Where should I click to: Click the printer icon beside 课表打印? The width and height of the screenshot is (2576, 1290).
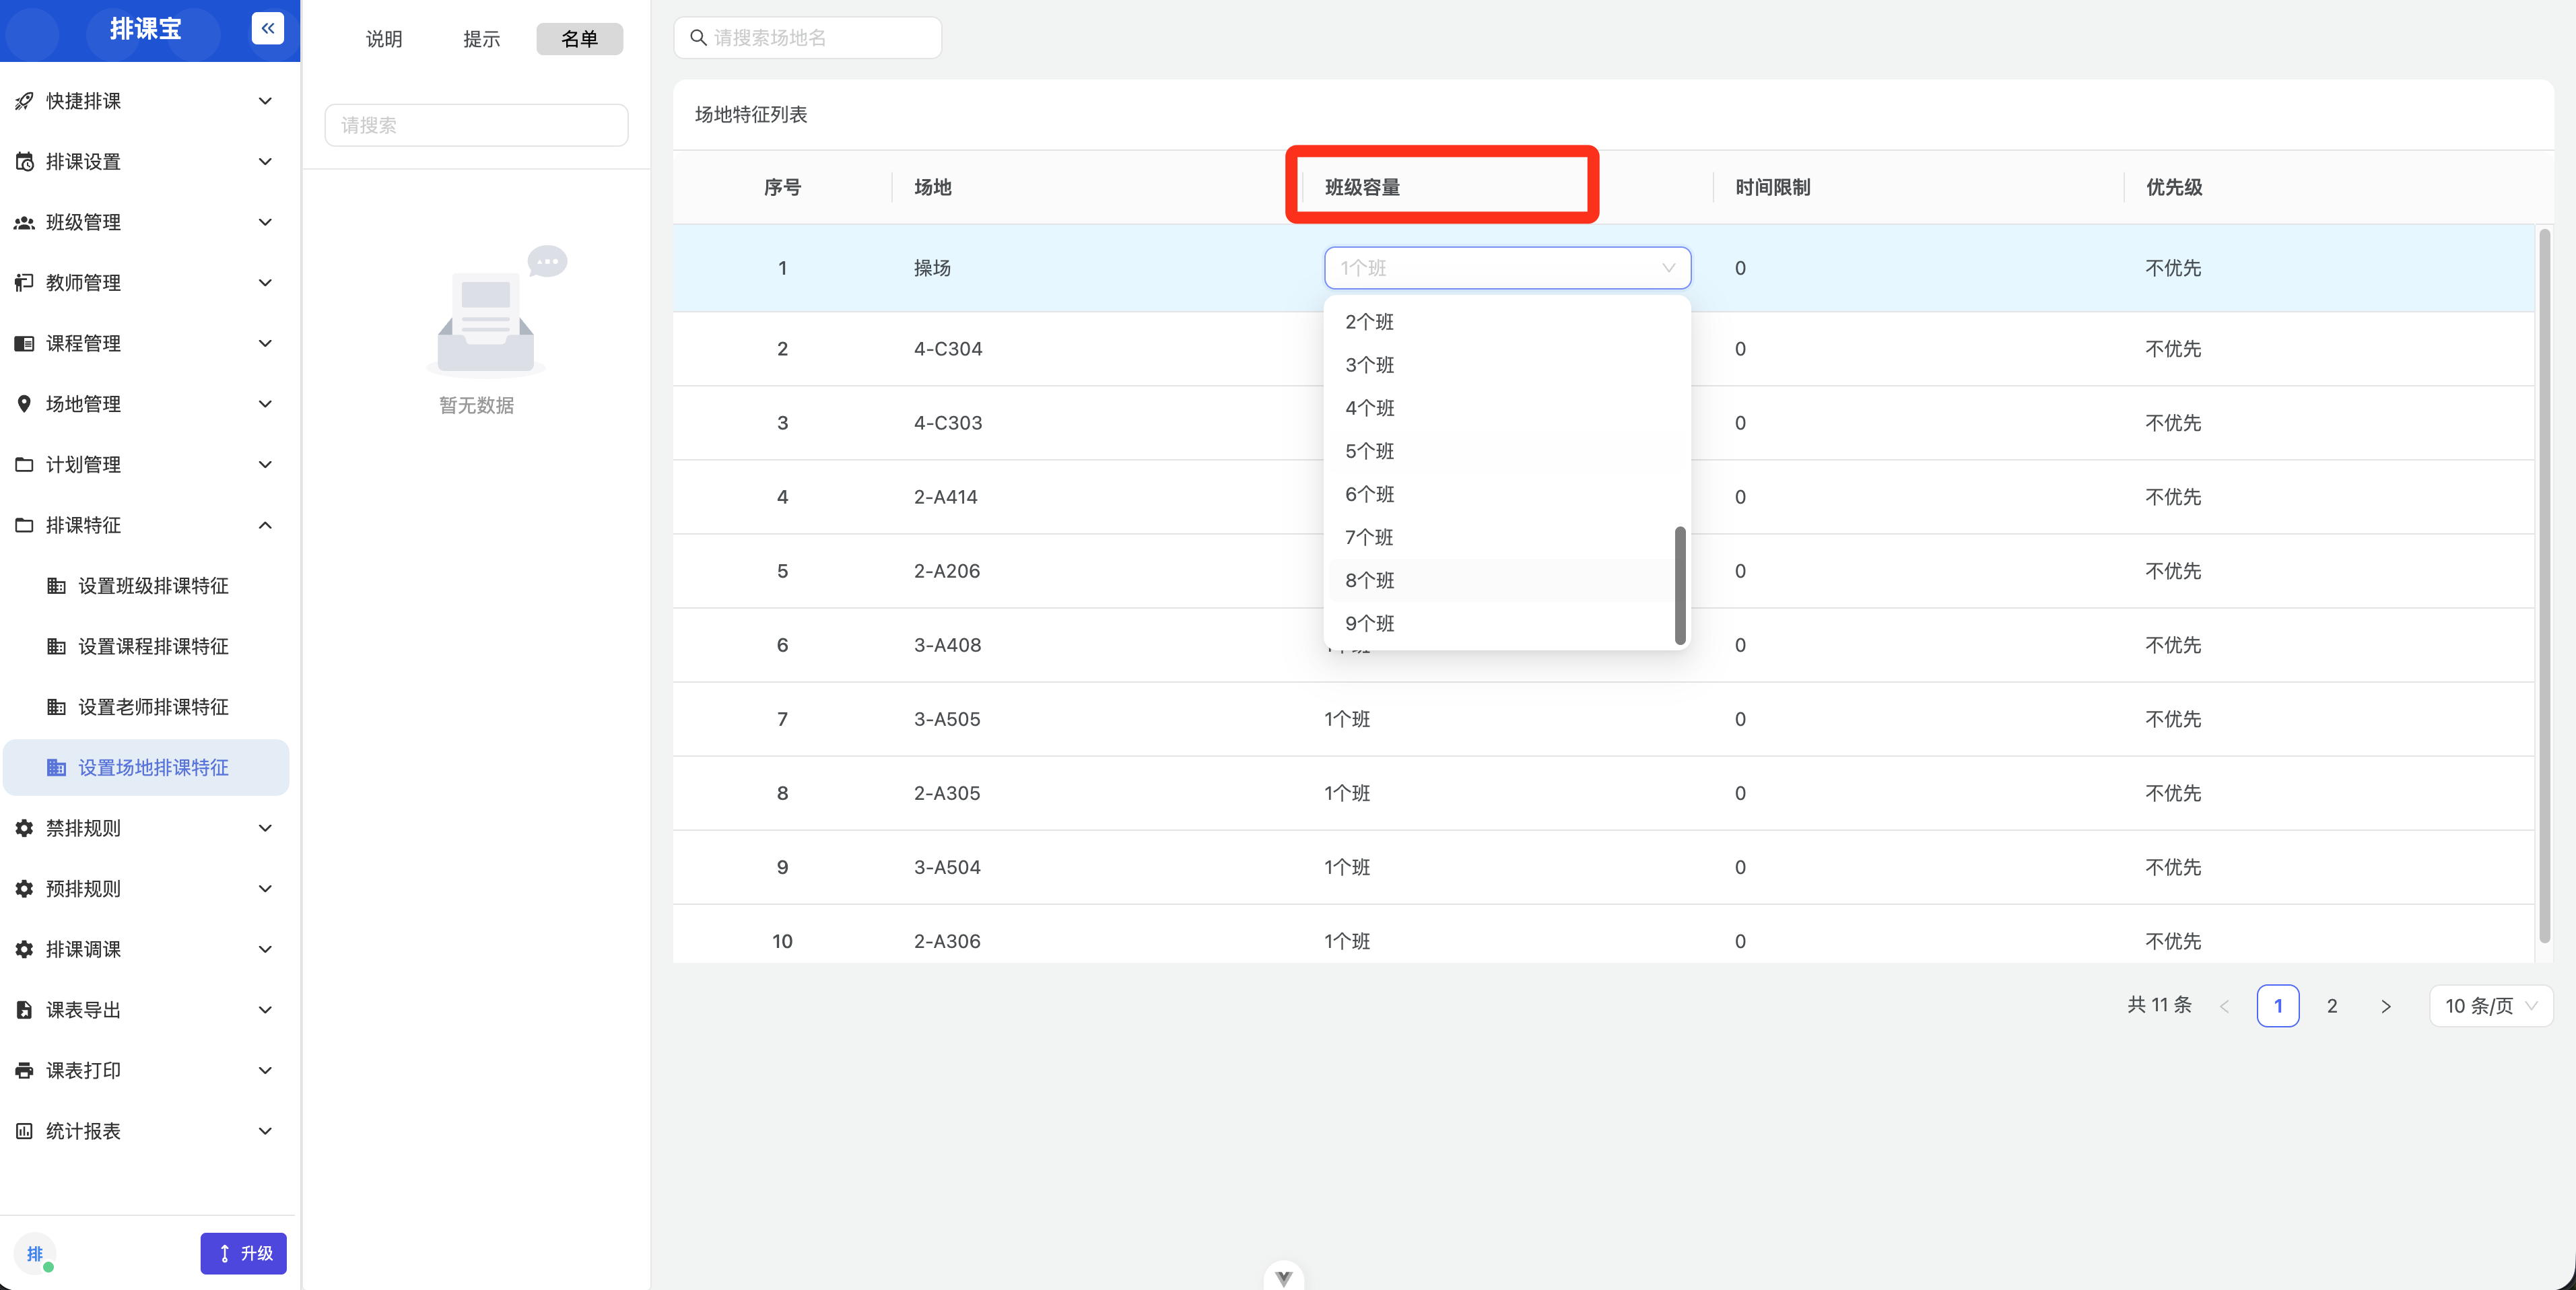(24, 1071)
